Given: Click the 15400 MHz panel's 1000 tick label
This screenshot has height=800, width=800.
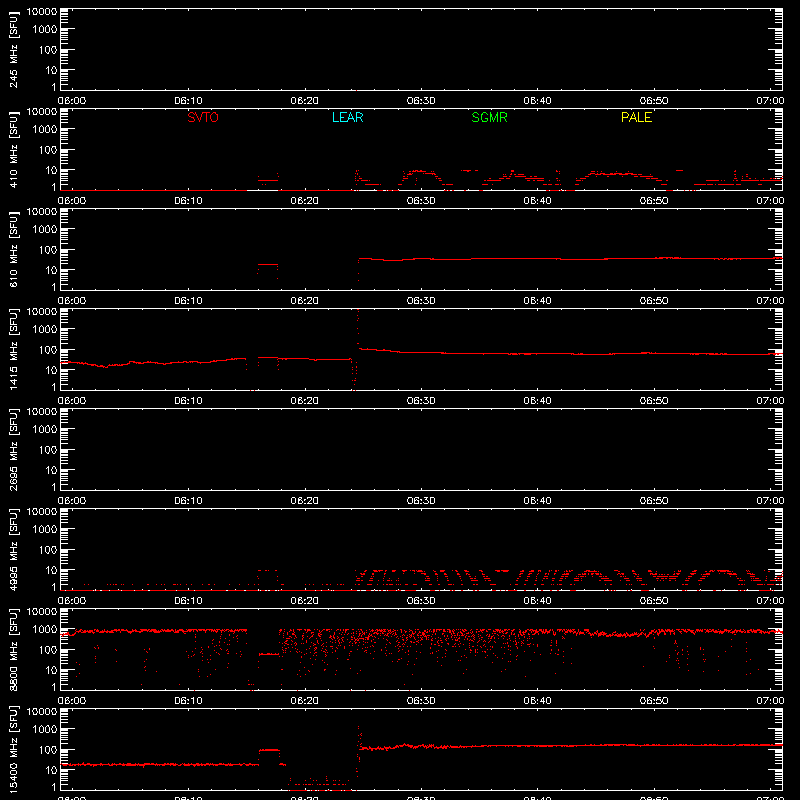Looking at the screenshot, I should click(x=46, y=730).
